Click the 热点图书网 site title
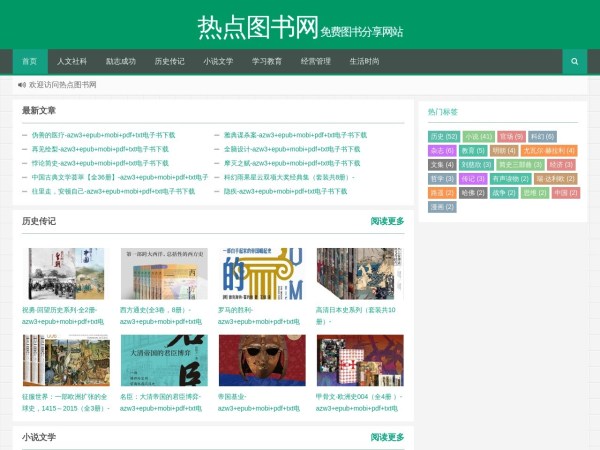 click(257, 25)
